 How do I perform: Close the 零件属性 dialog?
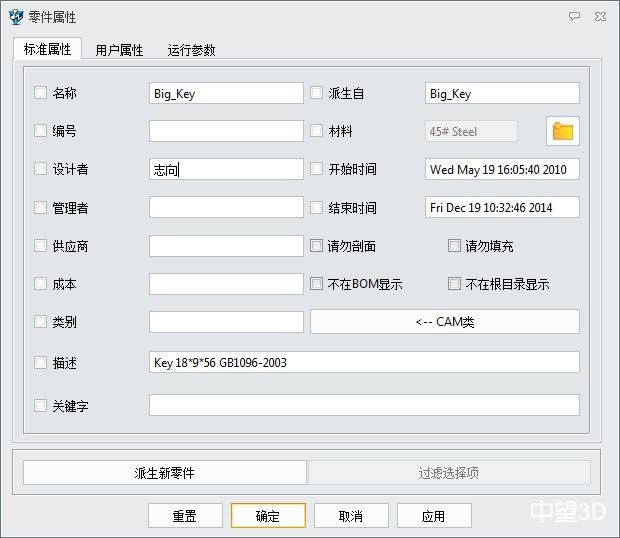point(599,17)
